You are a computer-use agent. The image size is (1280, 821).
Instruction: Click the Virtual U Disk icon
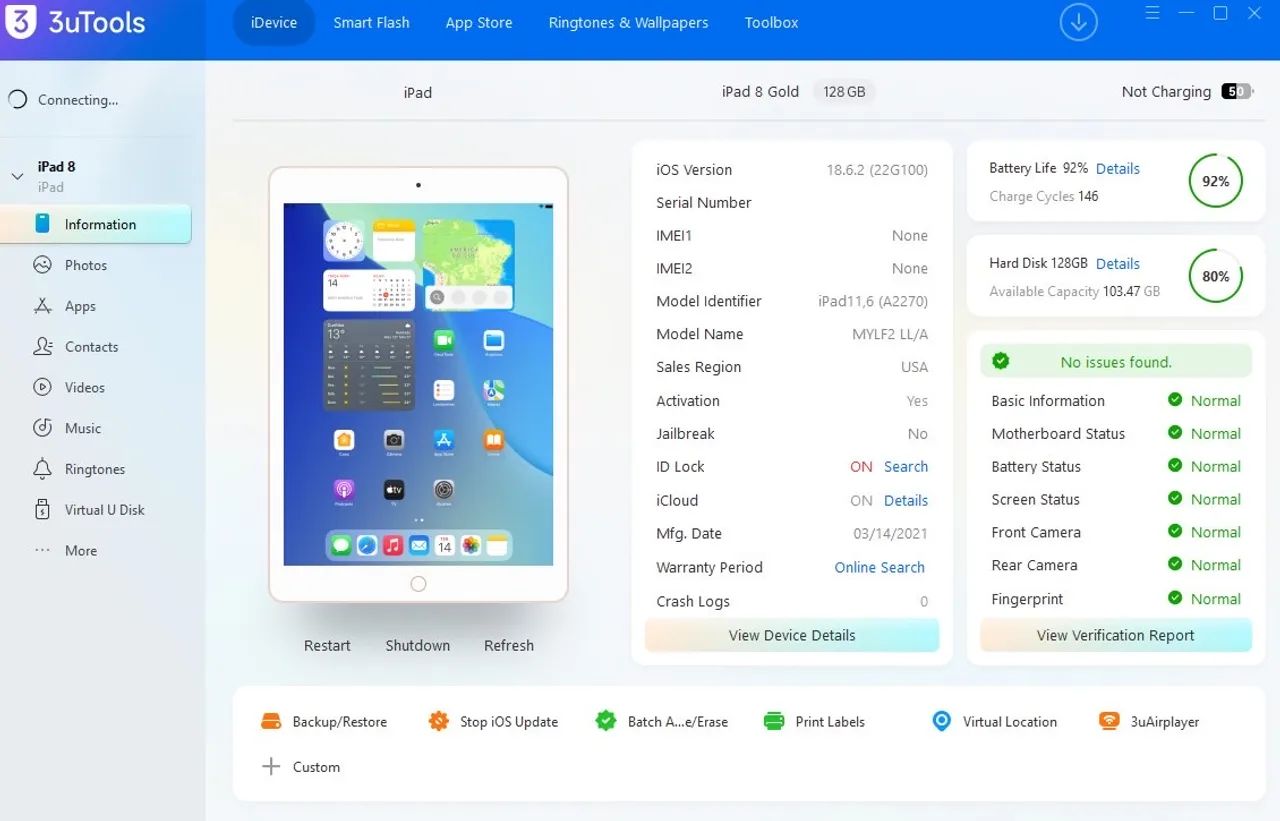[x=42, y=510]
